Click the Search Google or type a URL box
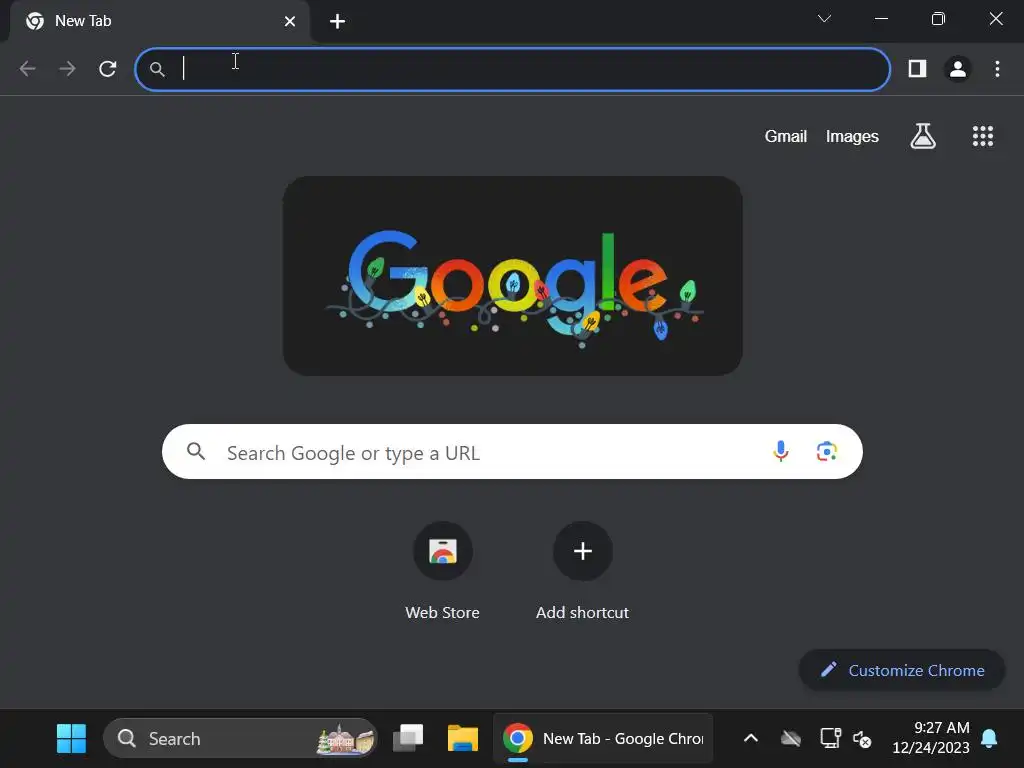This screenshot has width=1024, height=768. pos(512,452)
